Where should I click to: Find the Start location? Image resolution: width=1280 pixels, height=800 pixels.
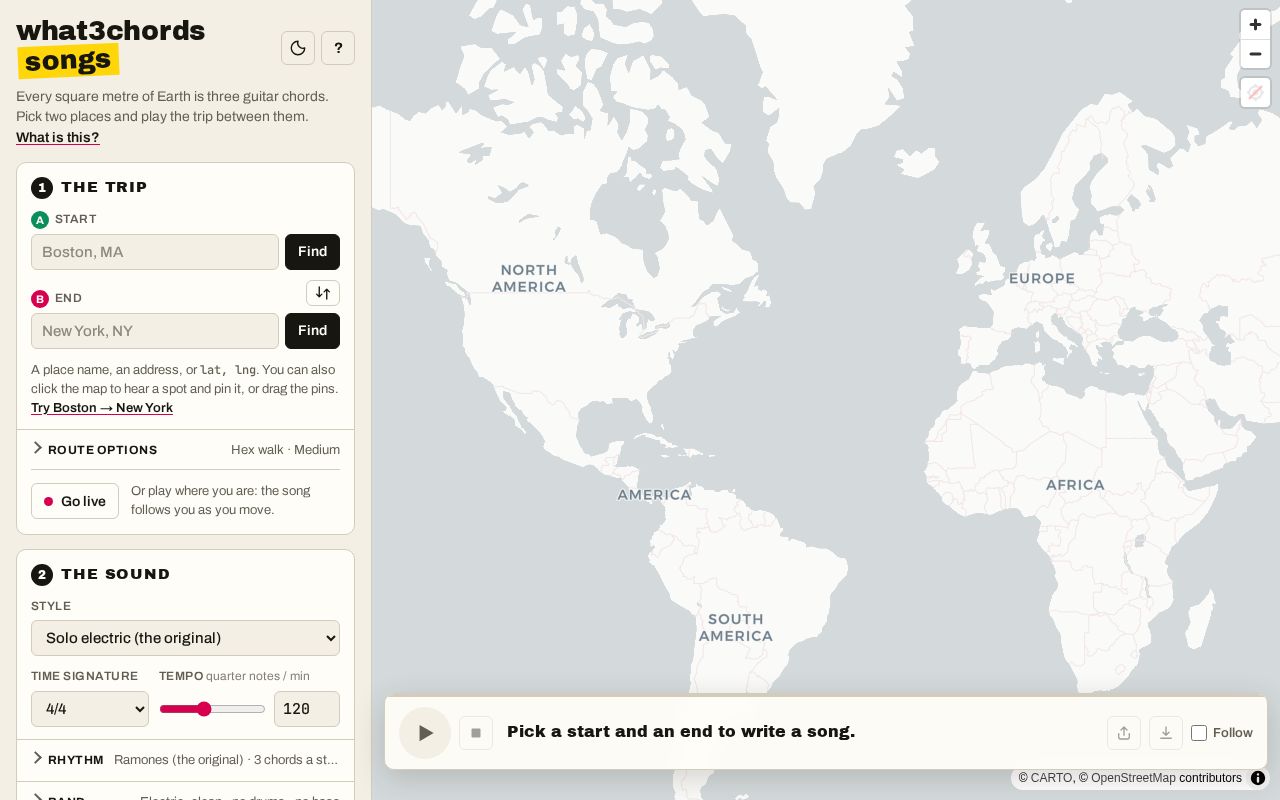tap(312, 252)
